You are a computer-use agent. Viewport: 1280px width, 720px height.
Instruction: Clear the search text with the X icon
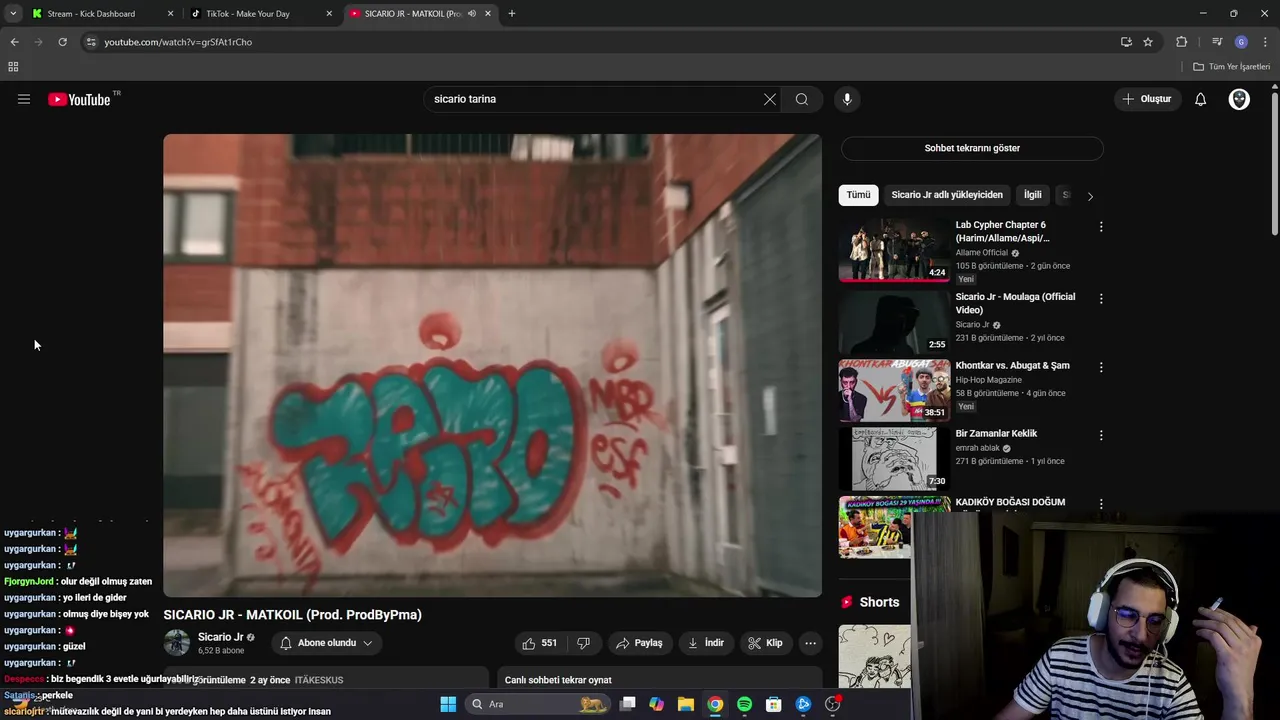click(x=769, y=99)
